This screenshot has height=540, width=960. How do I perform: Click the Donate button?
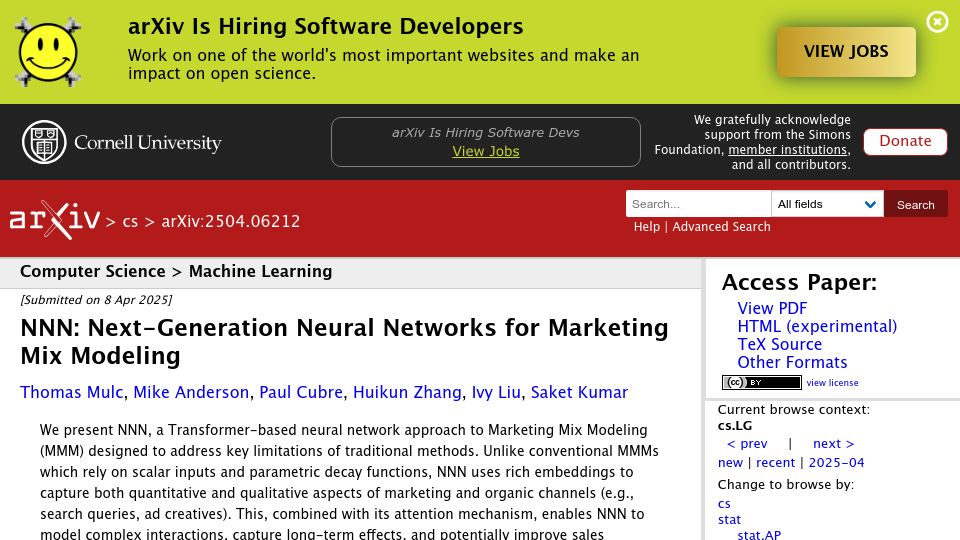point(905,141)
